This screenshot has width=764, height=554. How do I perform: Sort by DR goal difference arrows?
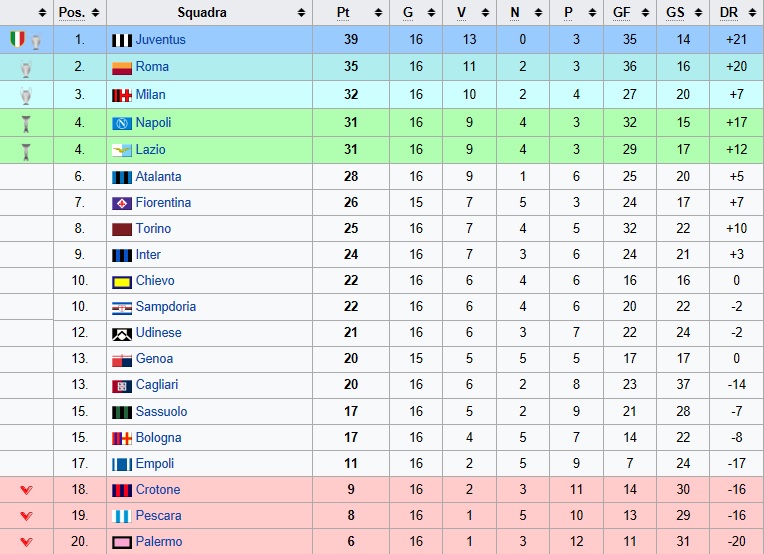pos(752,13)
